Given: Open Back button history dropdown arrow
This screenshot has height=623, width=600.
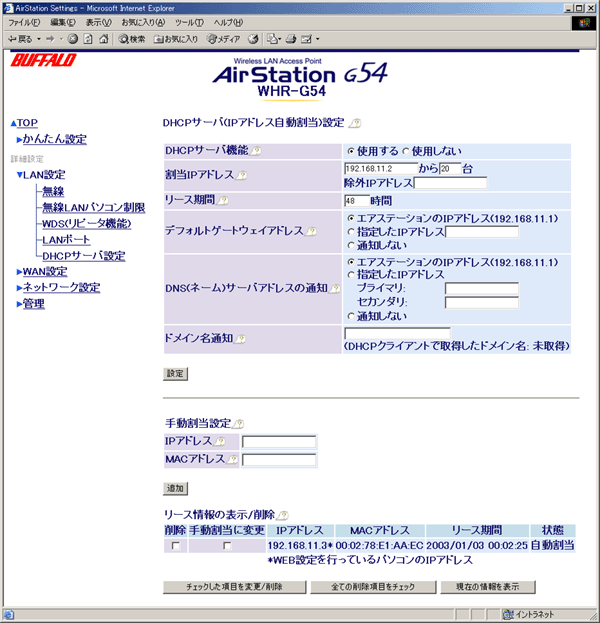Looking at the screenshot, I should click(x=39, y=39).
